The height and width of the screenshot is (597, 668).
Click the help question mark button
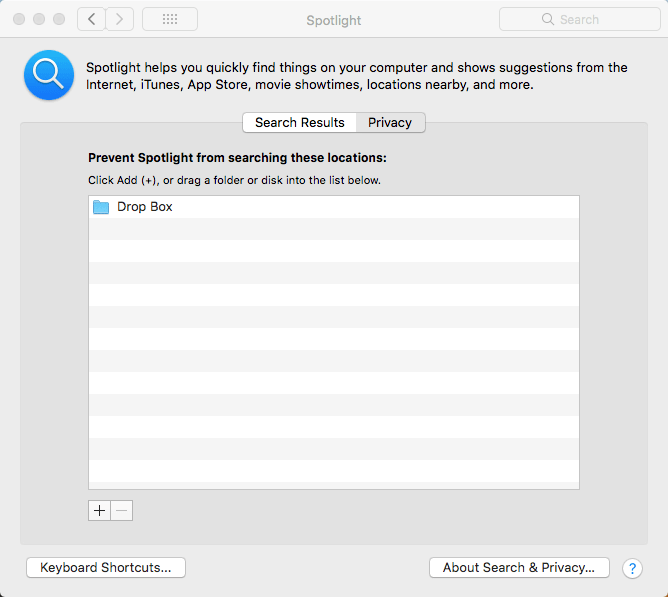point(632,568)
